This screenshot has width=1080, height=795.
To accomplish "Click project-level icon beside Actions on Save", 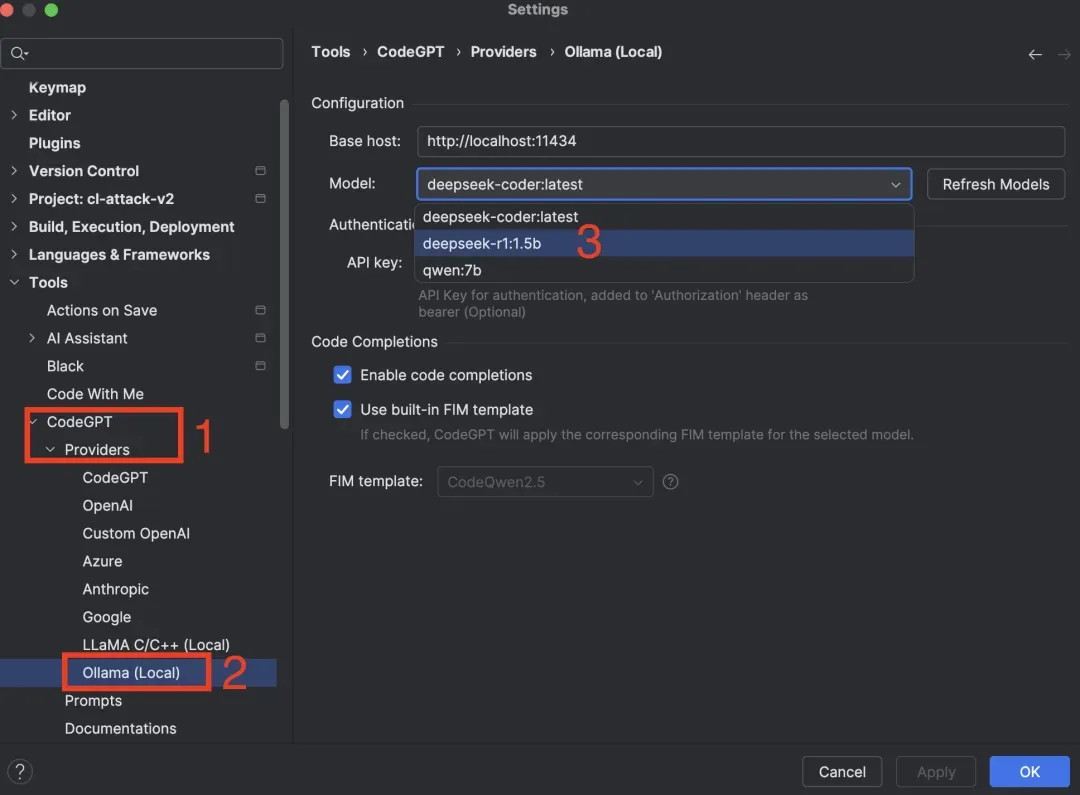I will 261,311.
